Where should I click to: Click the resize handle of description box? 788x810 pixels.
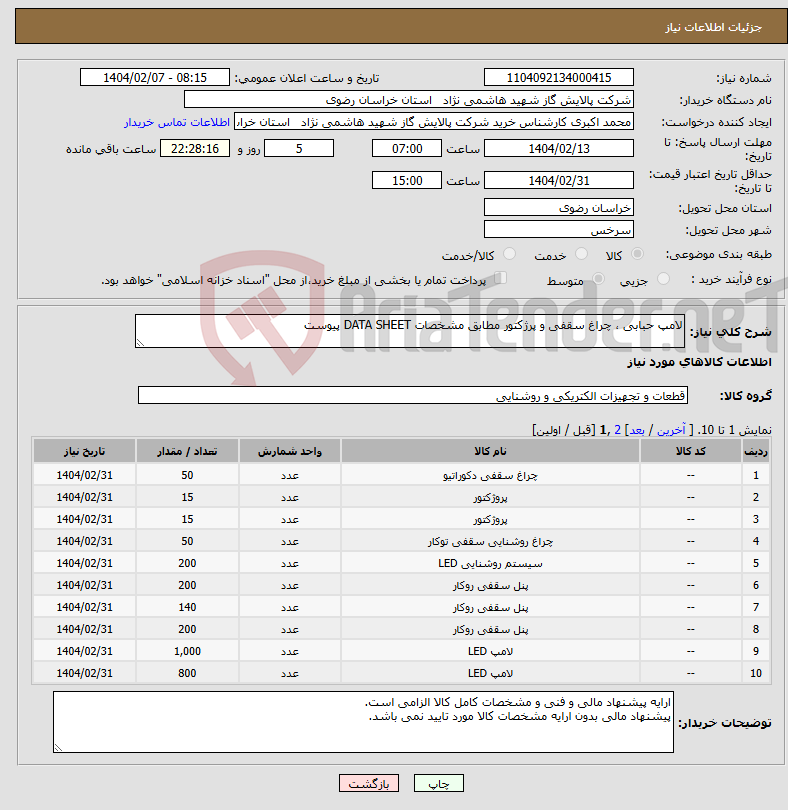point(140,342)
